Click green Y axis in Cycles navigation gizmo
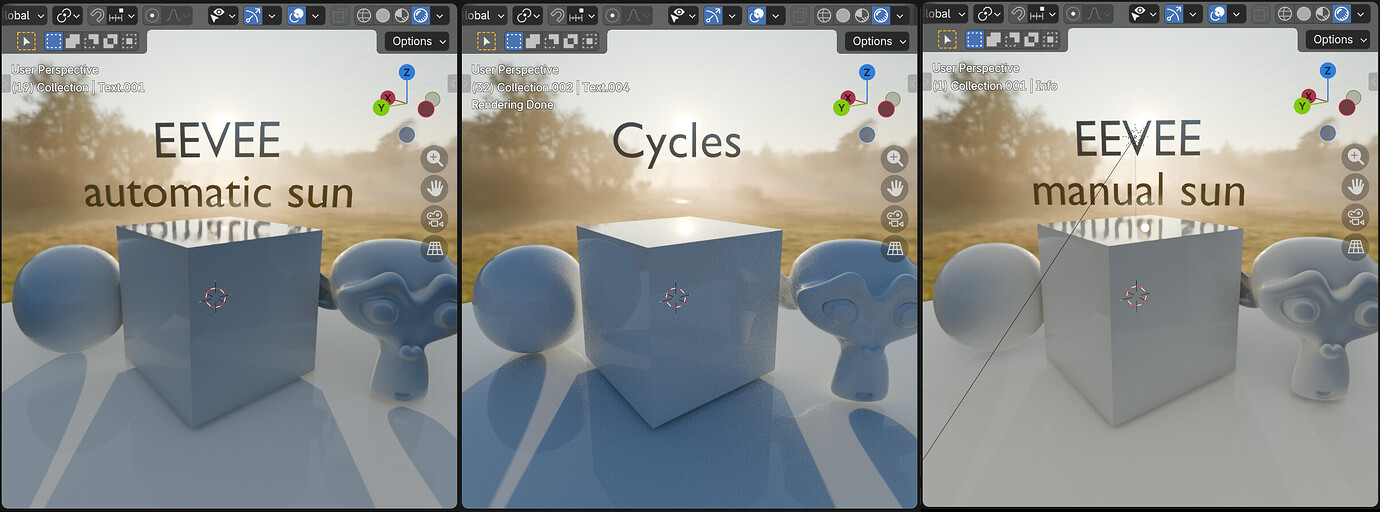The width and height of the screenshot is (1380, 512). click(841, 107)
